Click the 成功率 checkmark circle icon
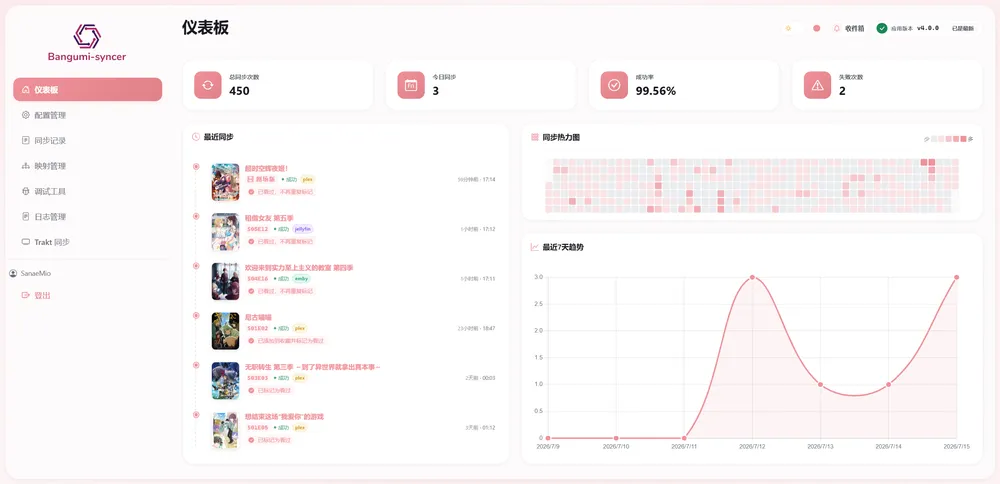The height and width of the screenshot is (484, 1000). pos(614,85)
